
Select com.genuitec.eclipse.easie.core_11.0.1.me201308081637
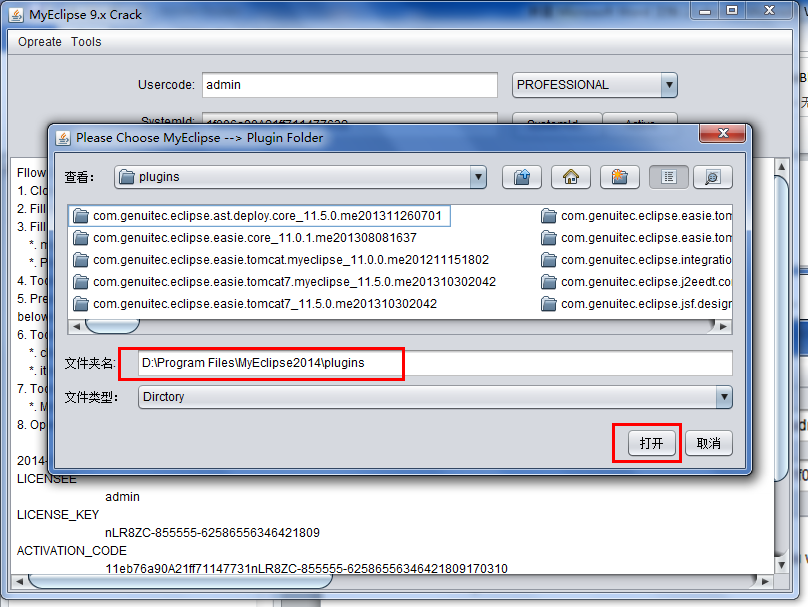tap(255, 238)
